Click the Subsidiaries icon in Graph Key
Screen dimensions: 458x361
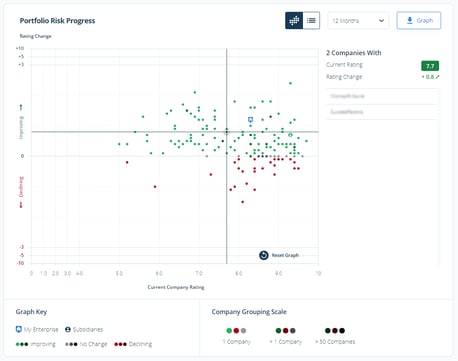(68, 329)
